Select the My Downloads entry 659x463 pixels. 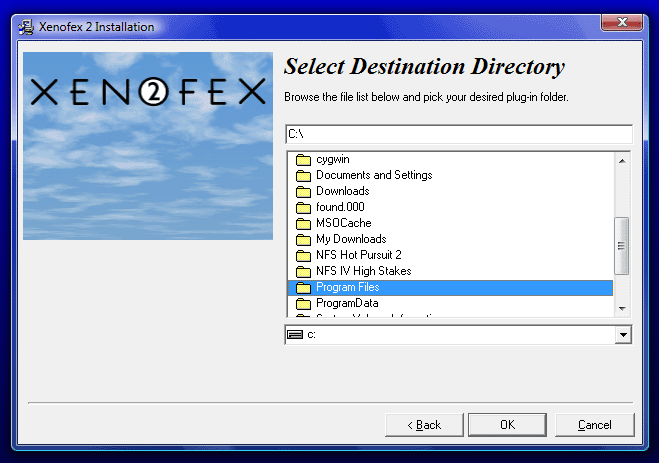(351, 239)
